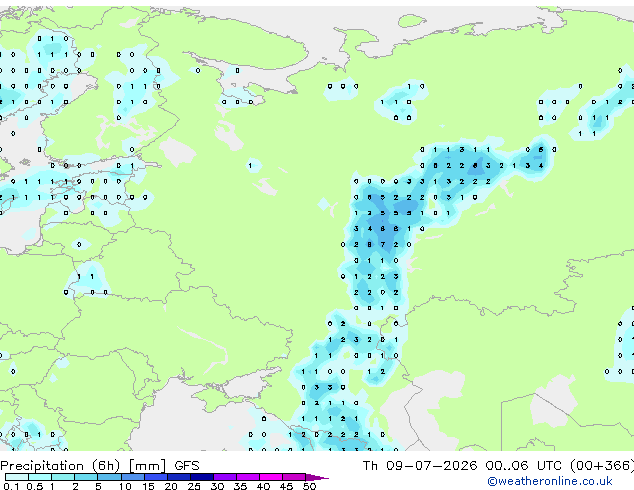Click the 'GFS' model label
634x490 pixels.
pyautogui.click(x=187, y=466)
